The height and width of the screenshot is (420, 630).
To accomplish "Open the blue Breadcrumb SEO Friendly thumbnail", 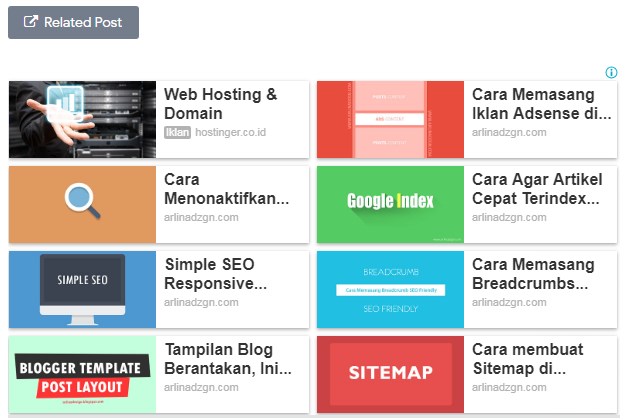I will 390,290.
